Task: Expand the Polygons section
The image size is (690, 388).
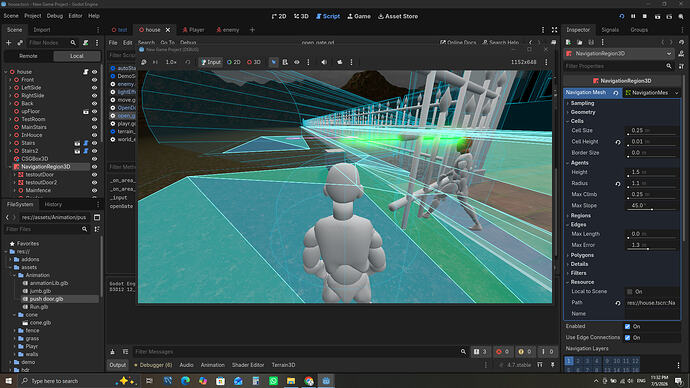Action: pos(582,255)
